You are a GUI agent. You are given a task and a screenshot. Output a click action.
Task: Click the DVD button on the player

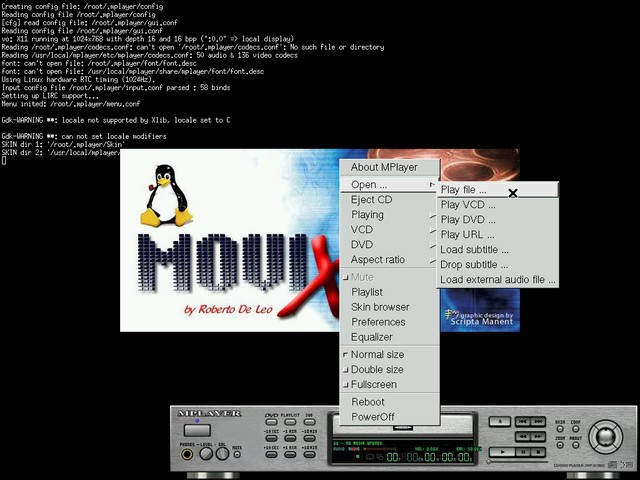tap(271, 422)
